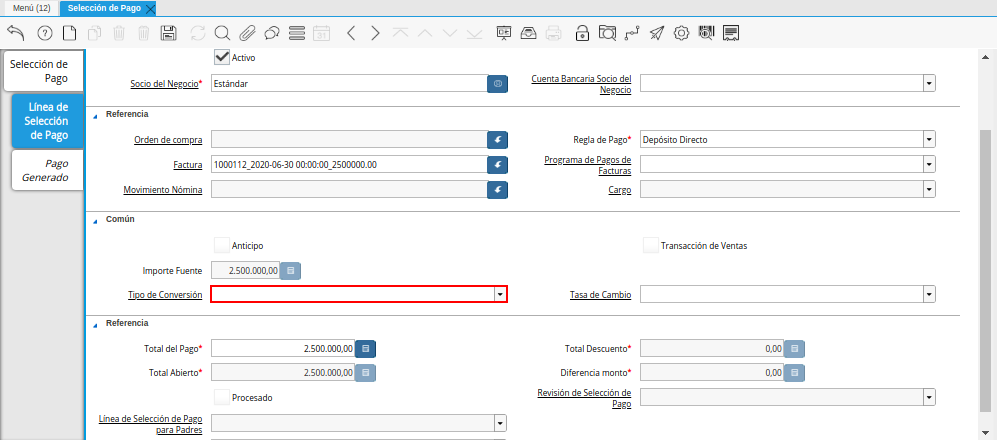
Task: Switch to the Pago Generado tab
Action: pos(46,171)
